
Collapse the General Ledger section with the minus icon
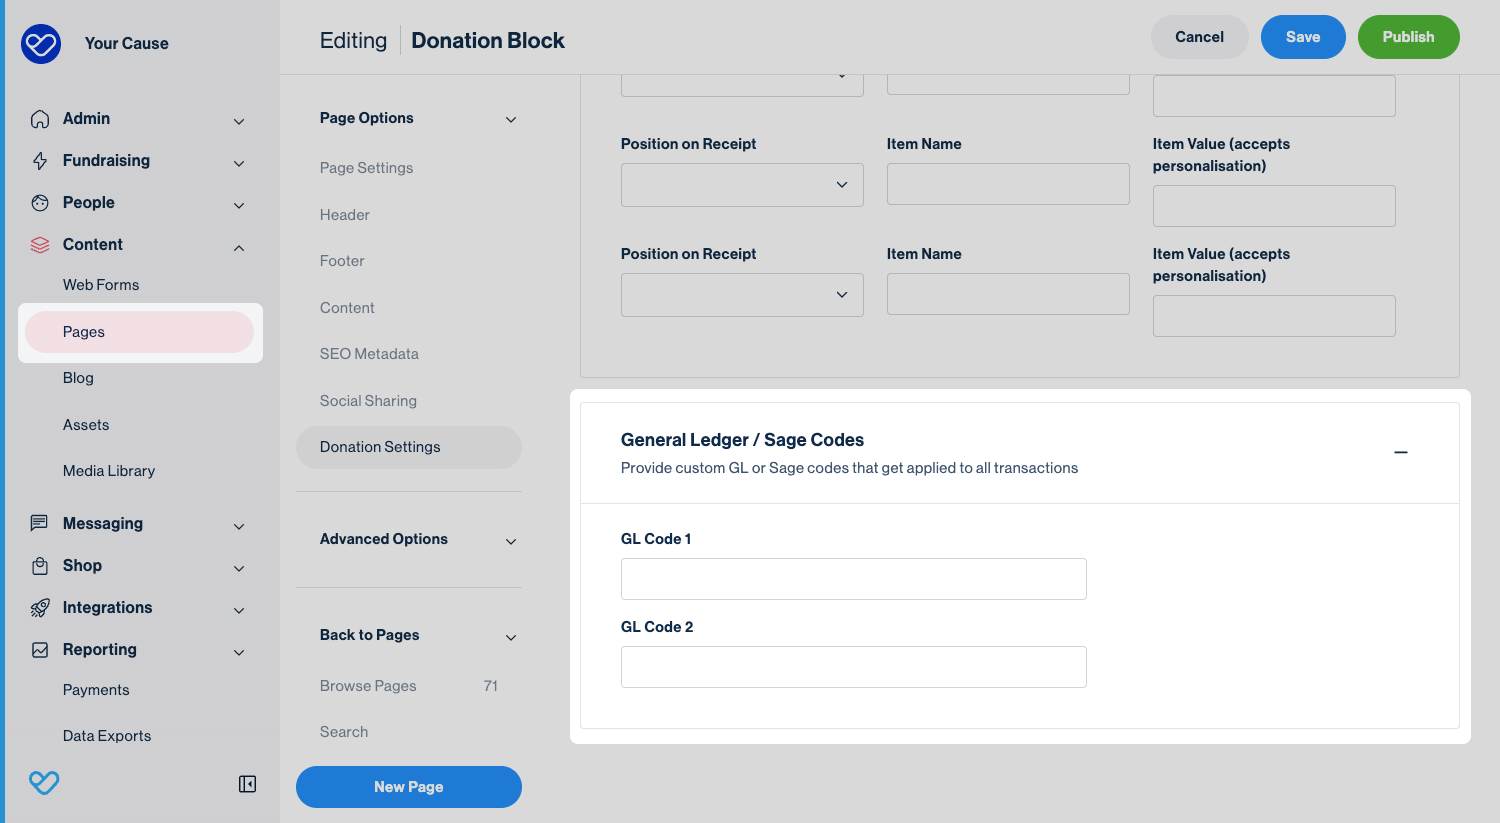(x=1400, y=452)
